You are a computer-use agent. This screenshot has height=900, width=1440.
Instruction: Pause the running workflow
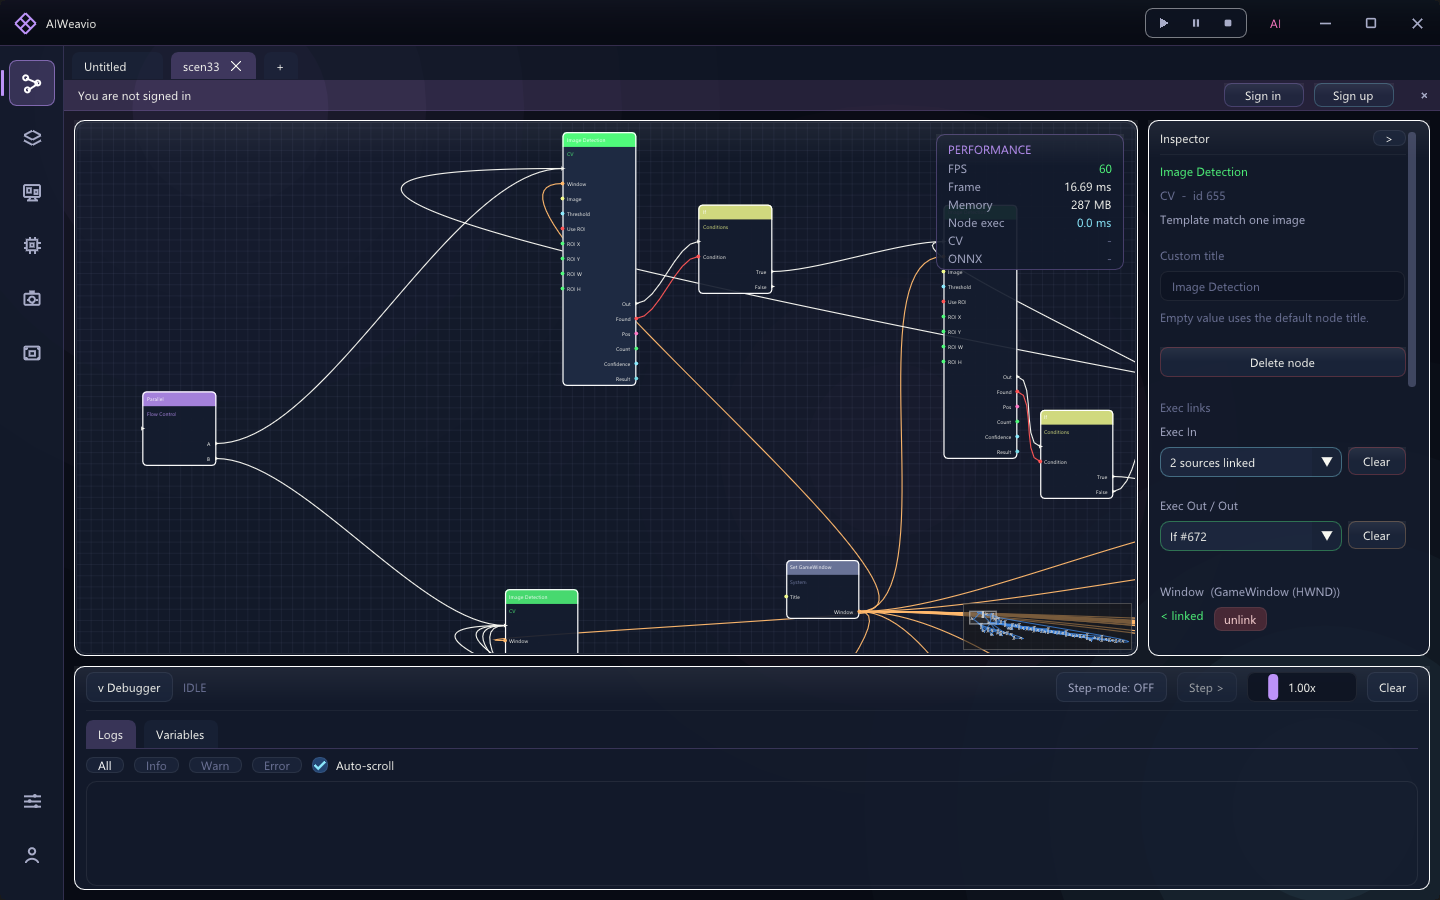tap(1196, 23)
